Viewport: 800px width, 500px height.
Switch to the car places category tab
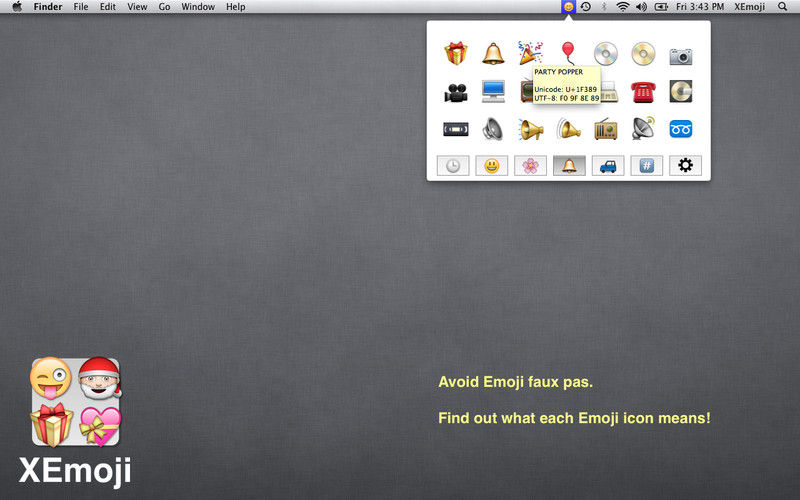pos(607,166)
